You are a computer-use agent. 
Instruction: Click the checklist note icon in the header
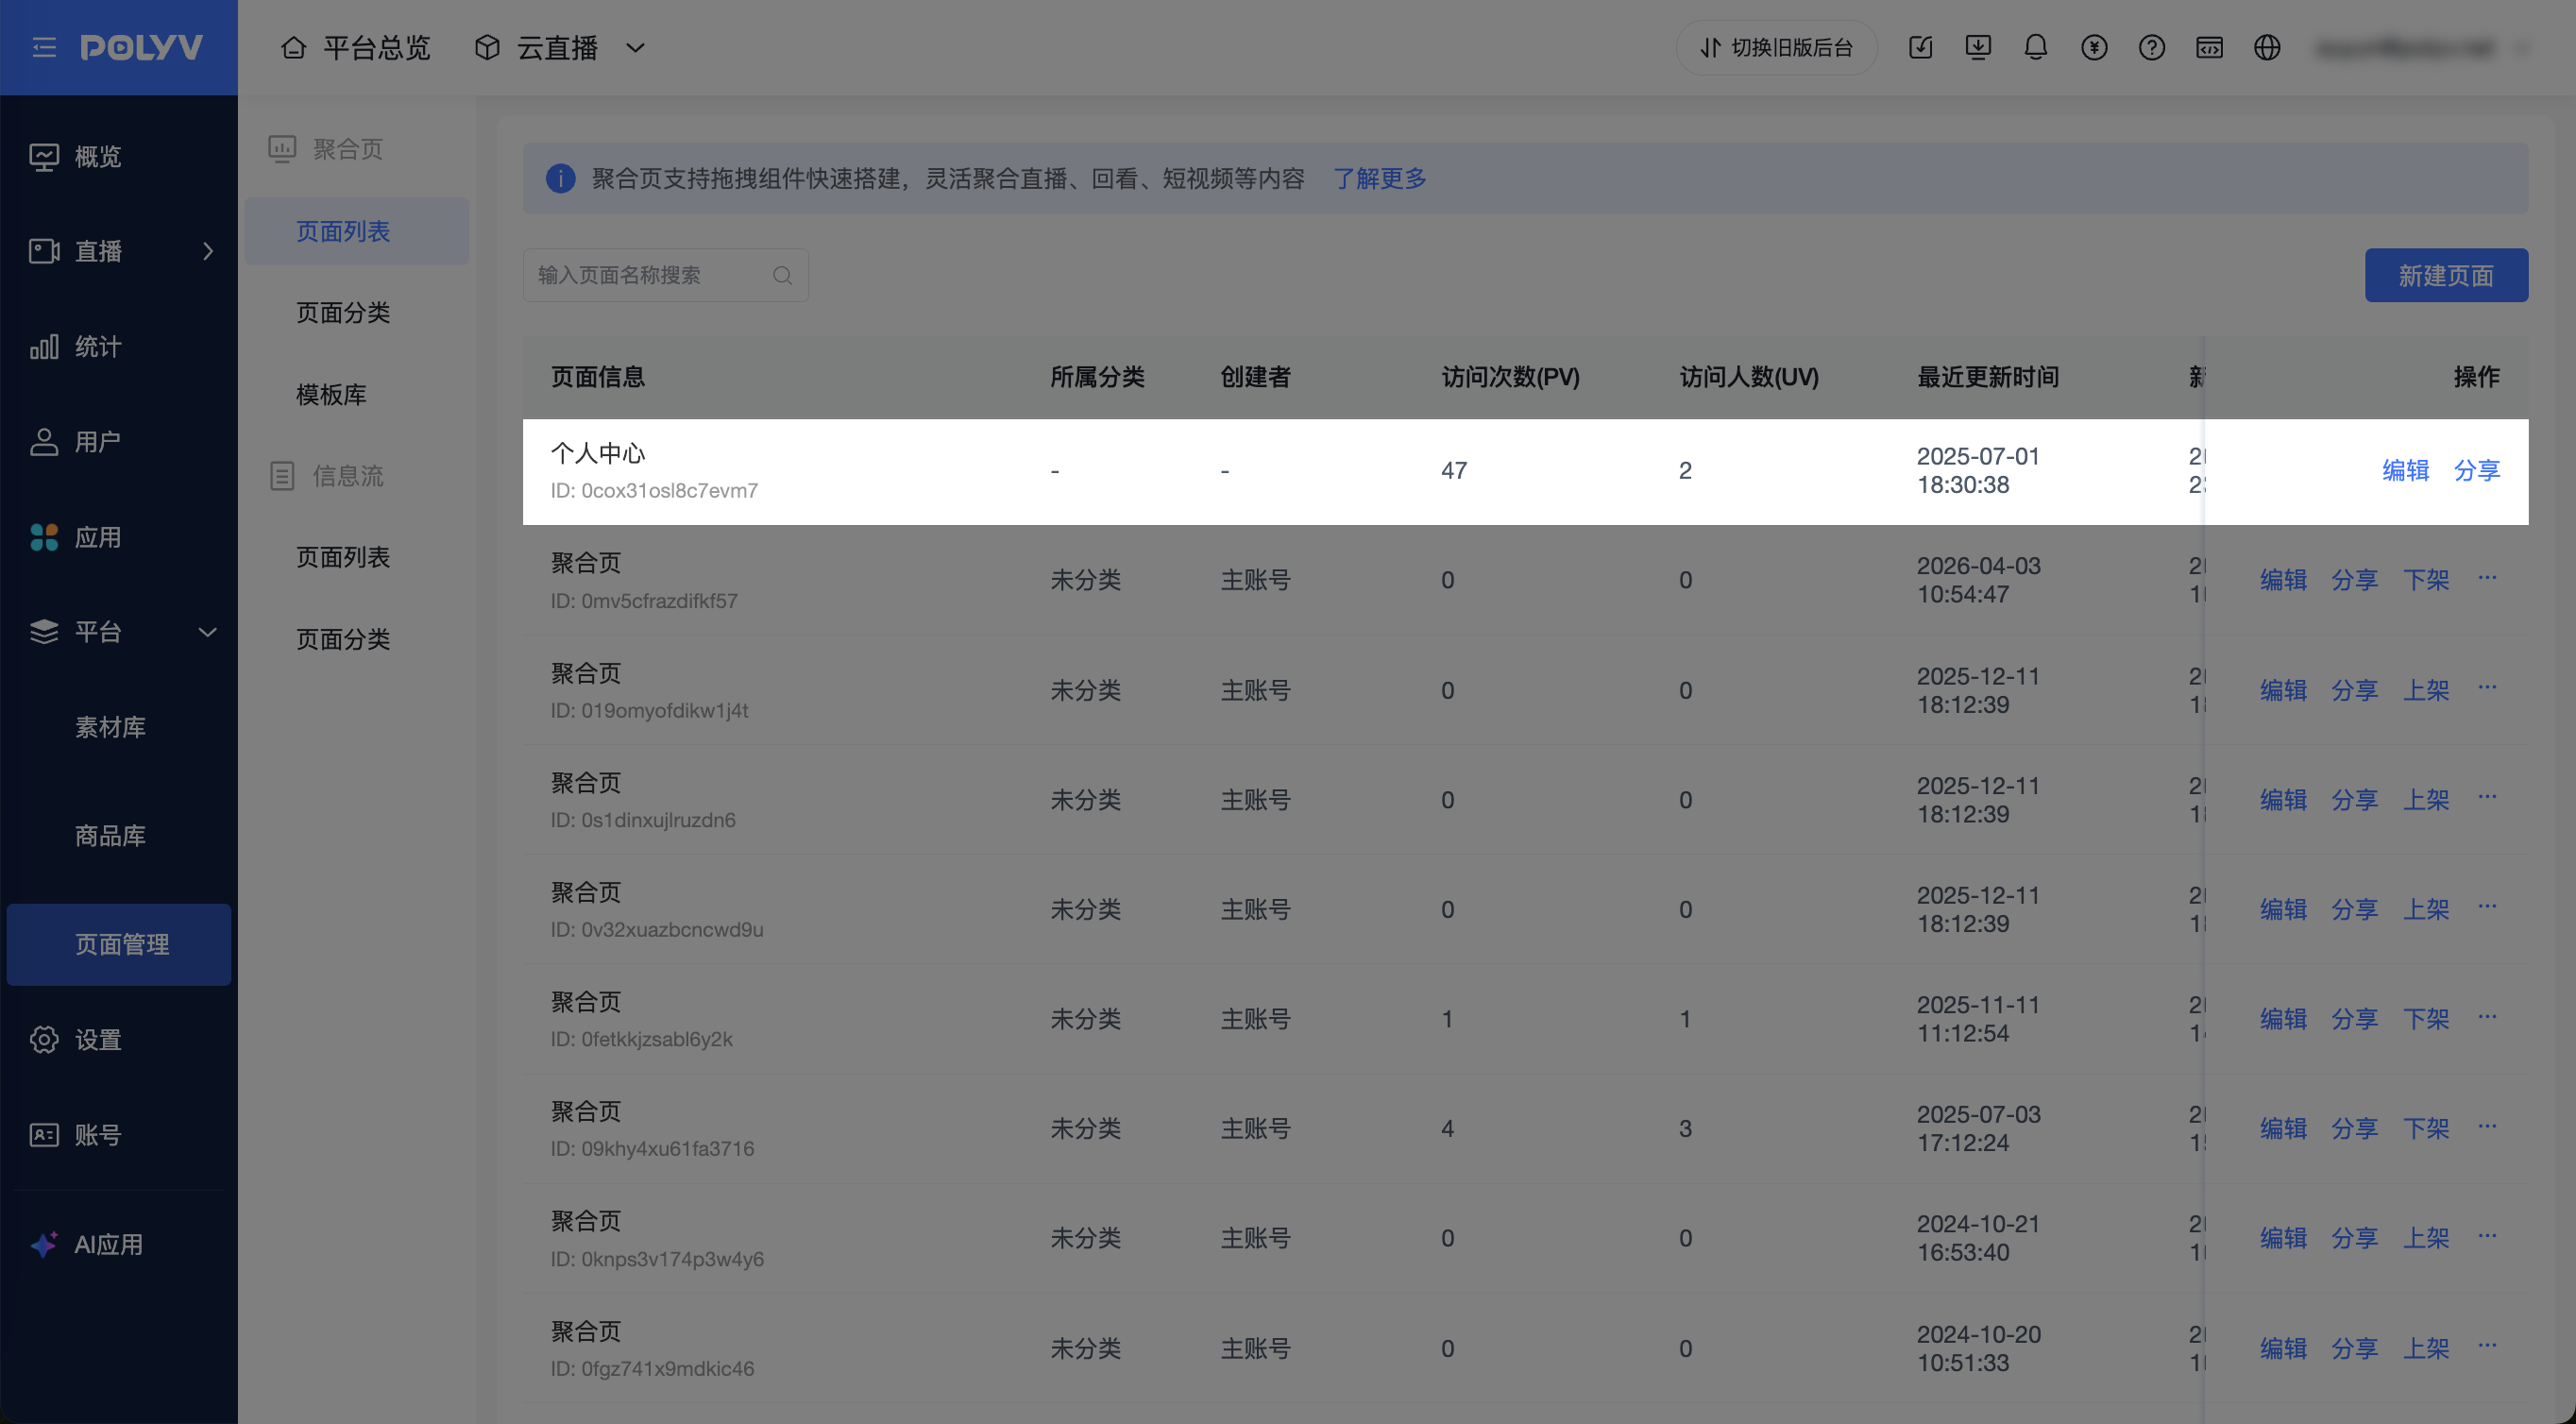(x=1920, y=47)
